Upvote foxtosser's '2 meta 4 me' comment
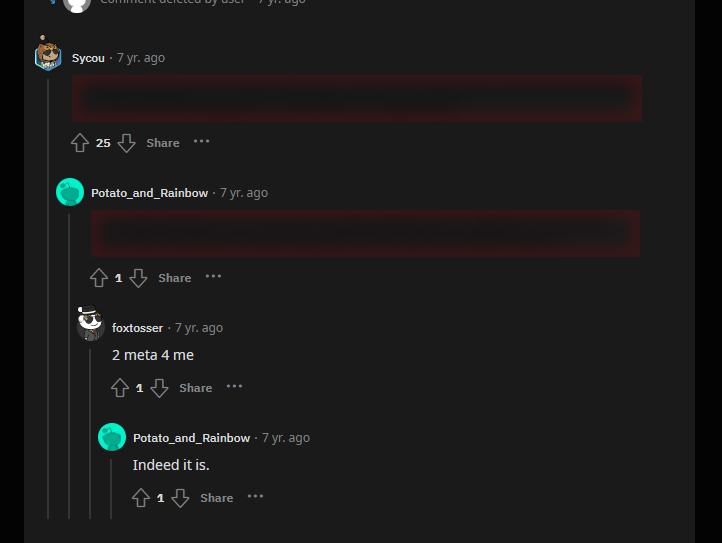Screen dimensions: 722x543 120,388
